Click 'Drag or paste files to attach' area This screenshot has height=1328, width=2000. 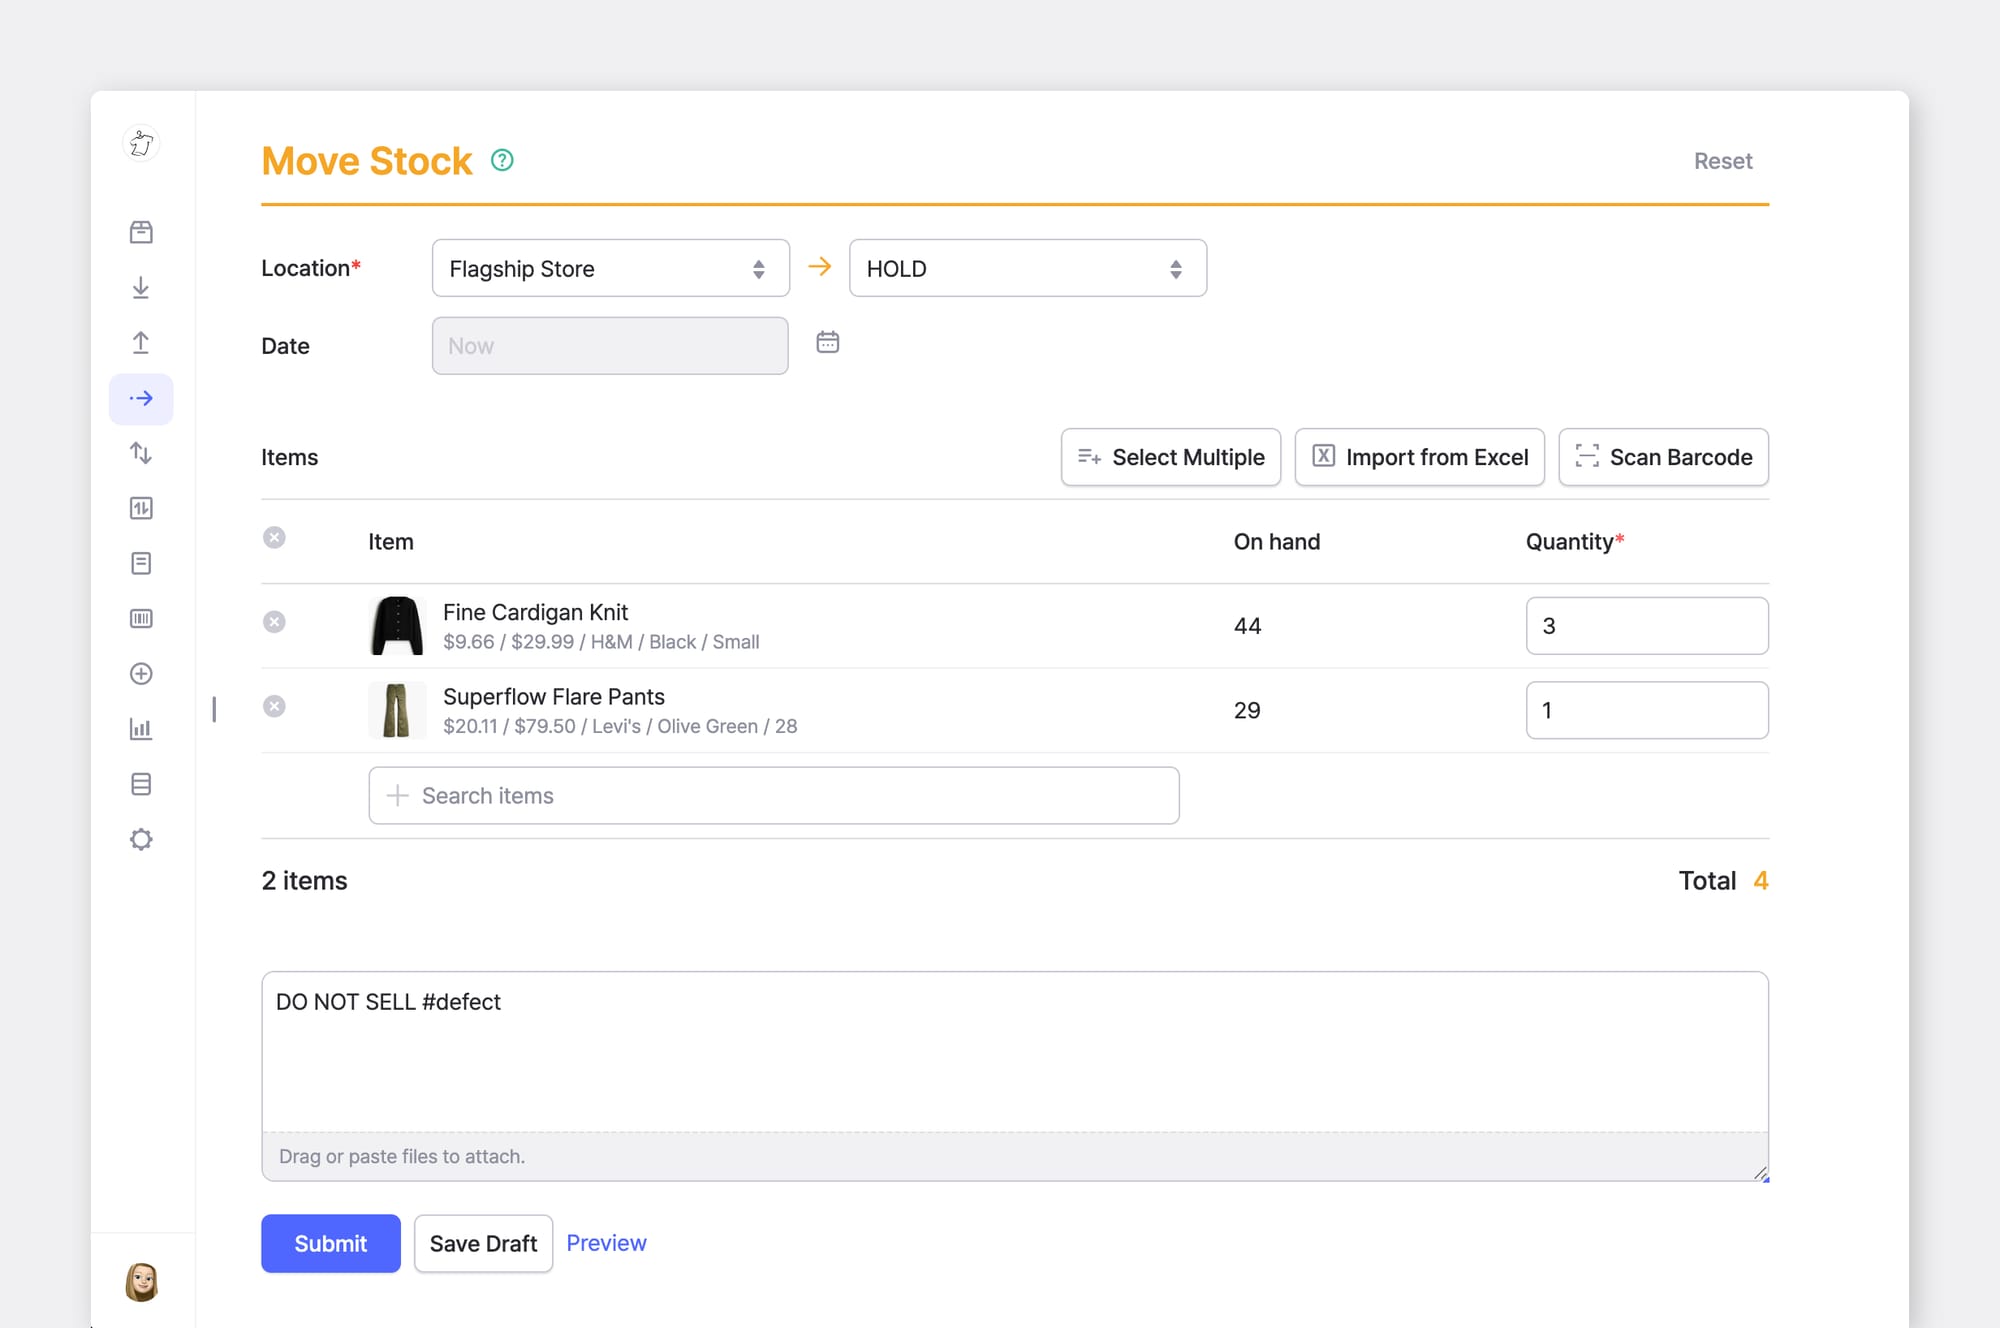coord(1015,1156)
